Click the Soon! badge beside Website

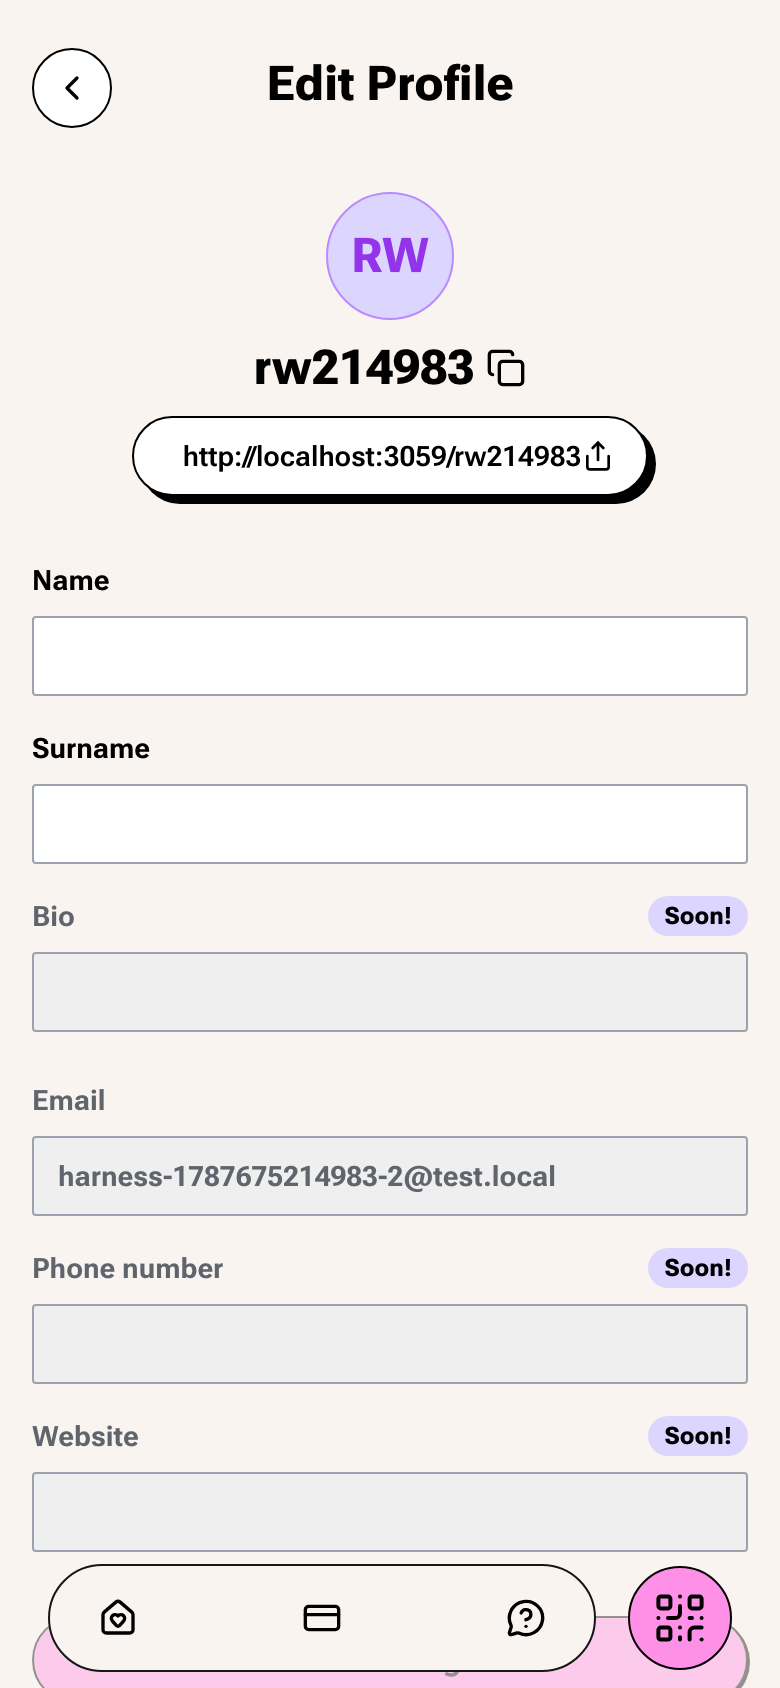698,1436
